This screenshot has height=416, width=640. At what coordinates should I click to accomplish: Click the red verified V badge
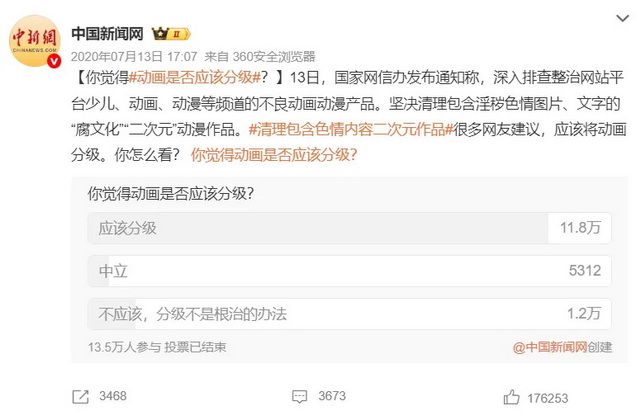click(56, 61)
